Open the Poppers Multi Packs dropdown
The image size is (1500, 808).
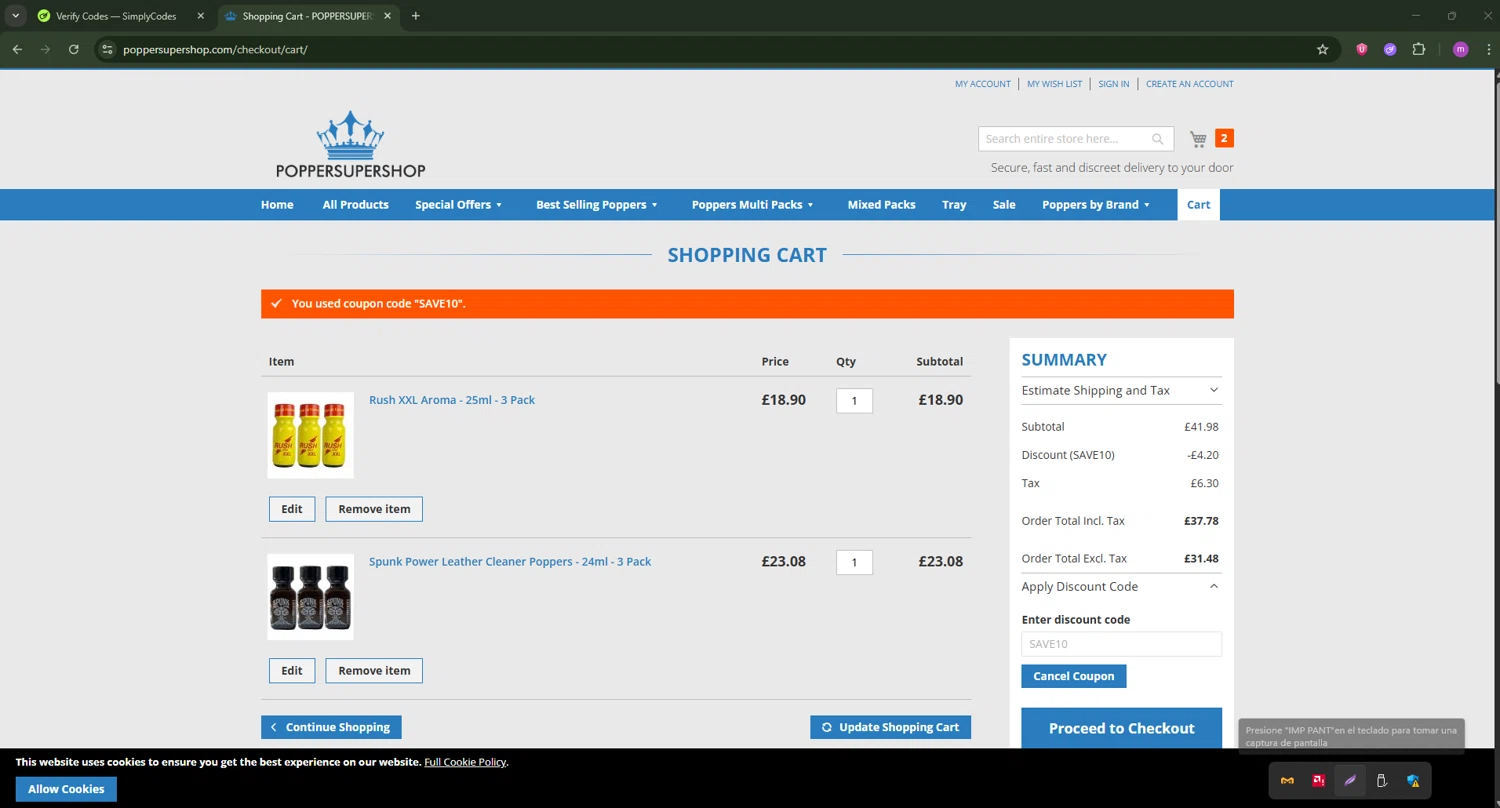click(x=753, y=205)
